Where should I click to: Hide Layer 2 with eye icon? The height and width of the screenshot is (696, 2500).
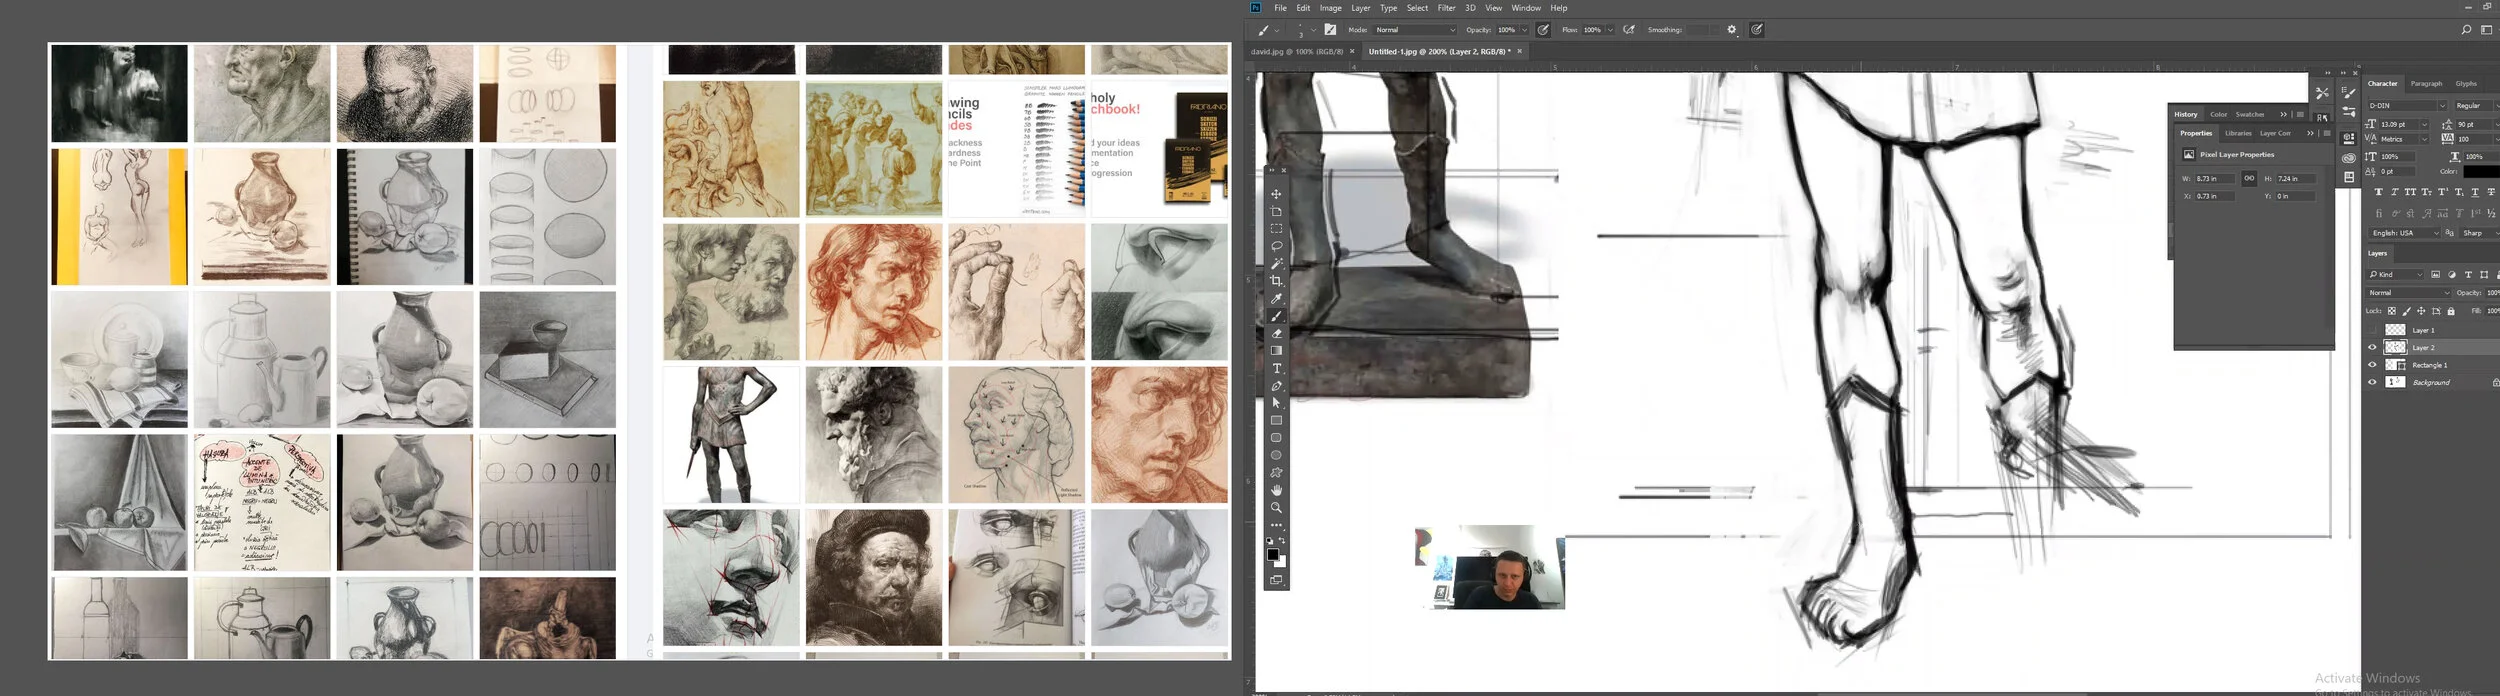(2372, 348)
